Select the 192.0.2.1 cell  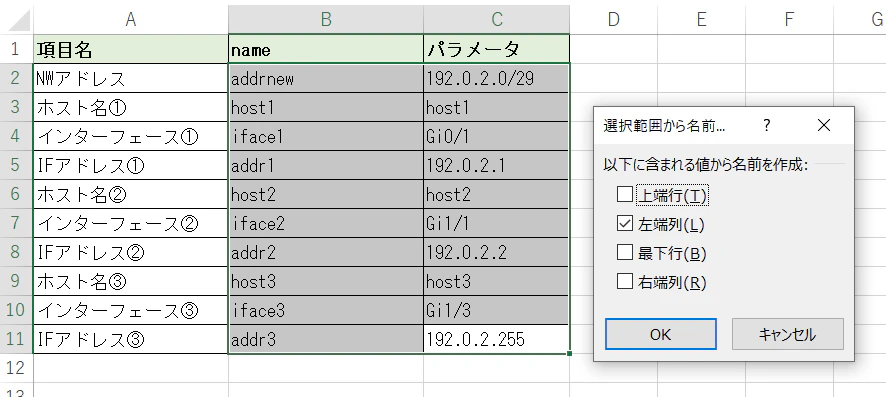(x=497, y=165)
